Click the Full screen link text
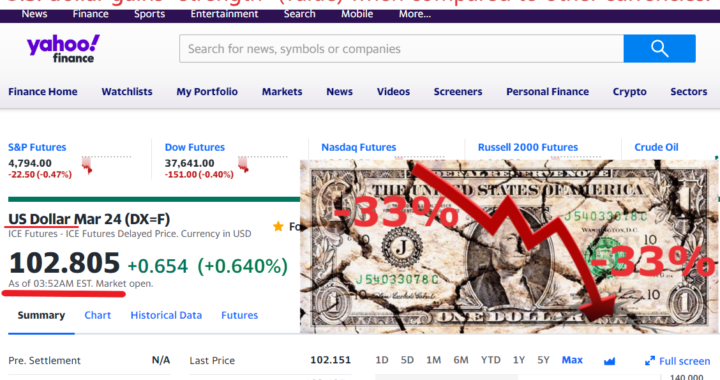 pyautogui.click(x=685, y=361)
